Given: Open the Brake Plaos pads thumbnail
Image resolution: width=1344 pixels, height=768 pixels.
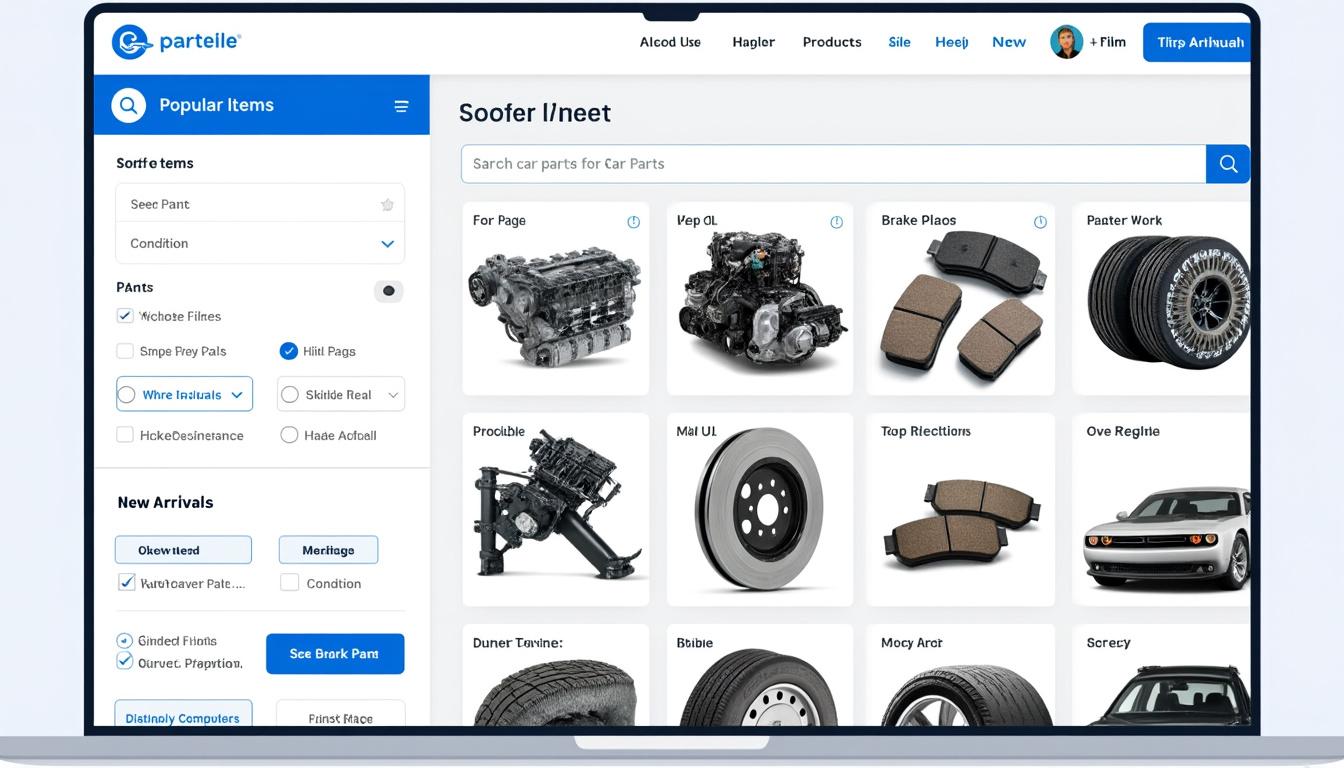Looking at the screenshot, I should pos(962,305).
